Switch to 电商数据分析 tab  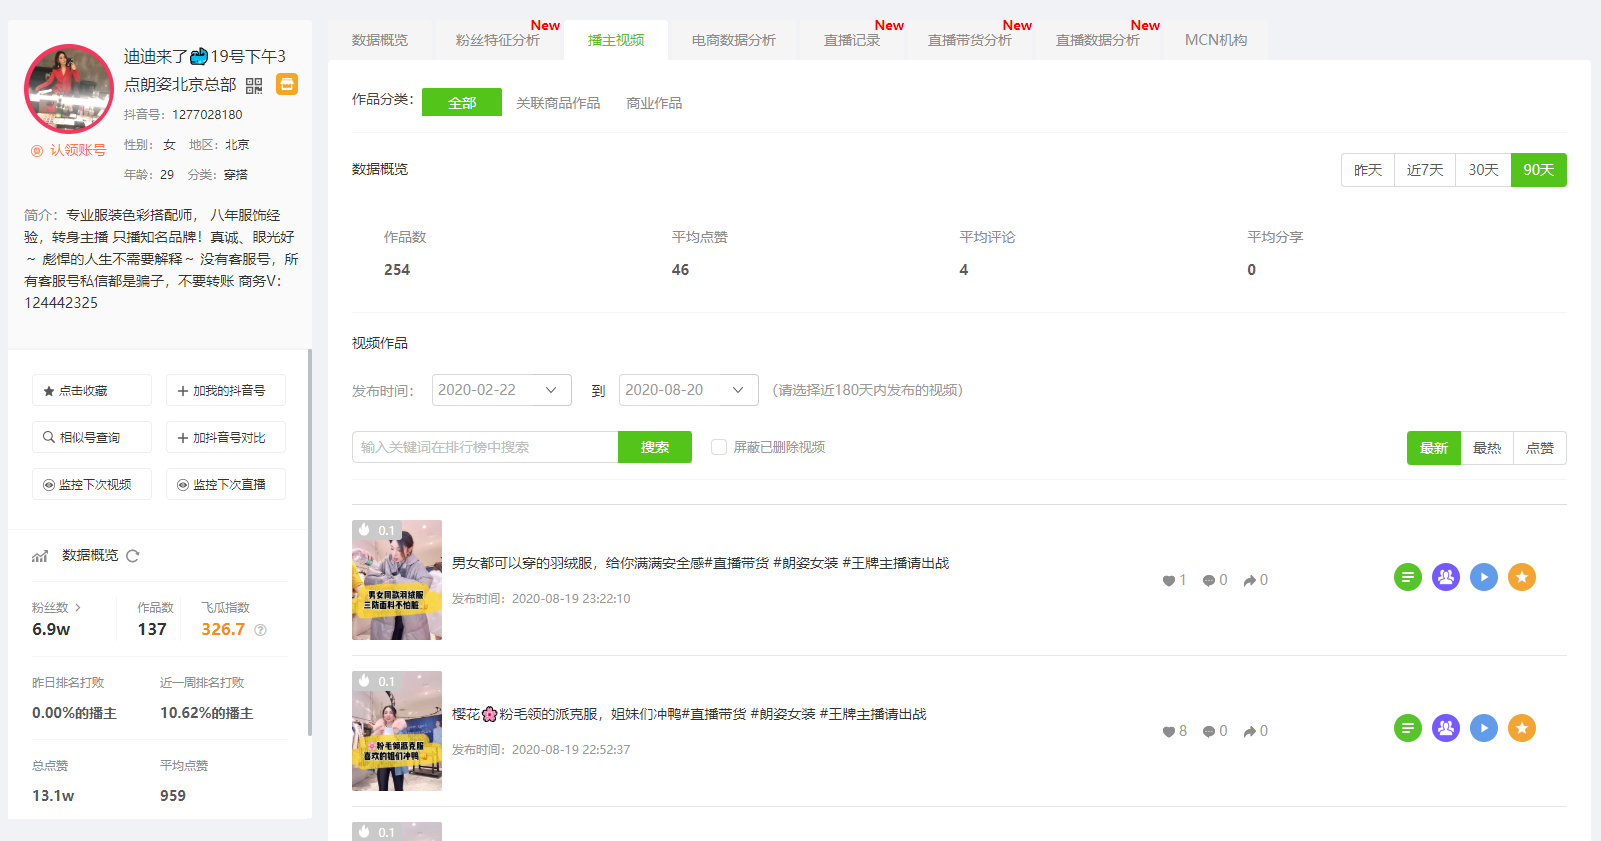tap(734, 40)
